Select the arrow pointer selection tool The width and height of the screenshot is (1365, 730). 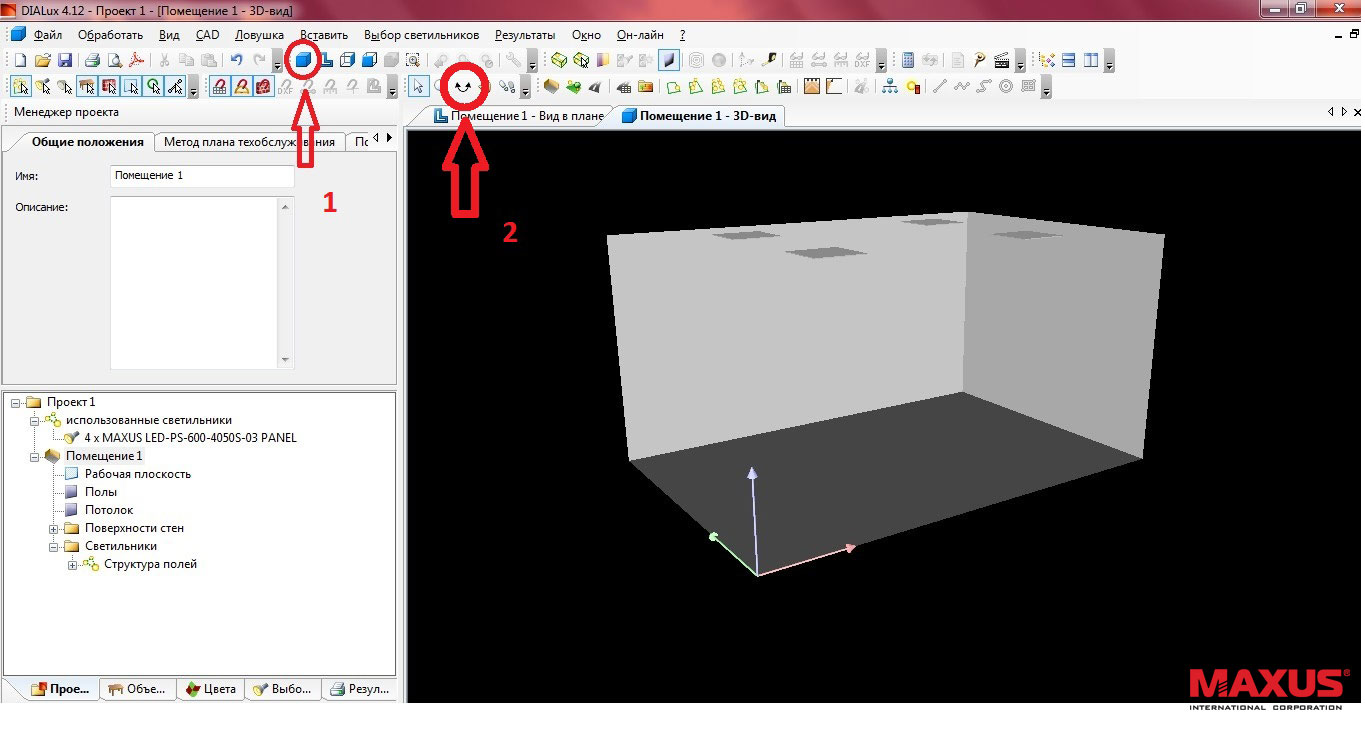(x=420, y=87)
